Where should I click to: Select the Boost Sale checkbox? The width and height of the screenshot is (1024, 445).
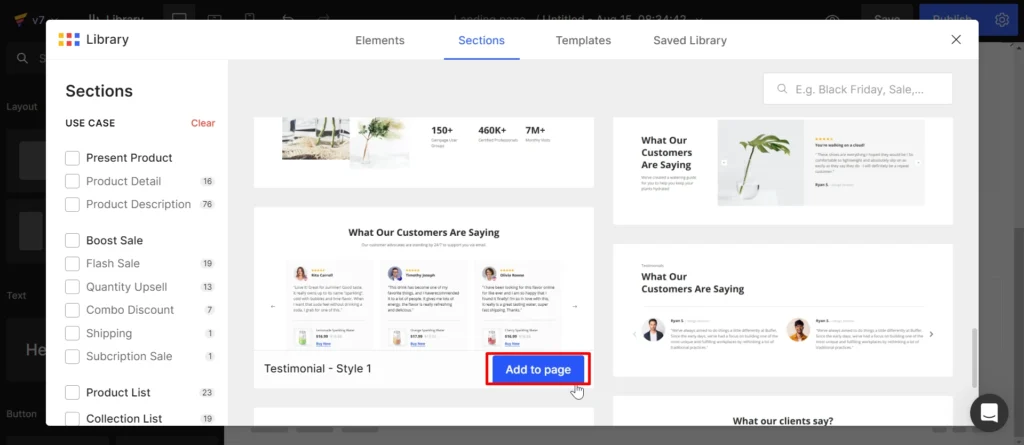[72, 240]
